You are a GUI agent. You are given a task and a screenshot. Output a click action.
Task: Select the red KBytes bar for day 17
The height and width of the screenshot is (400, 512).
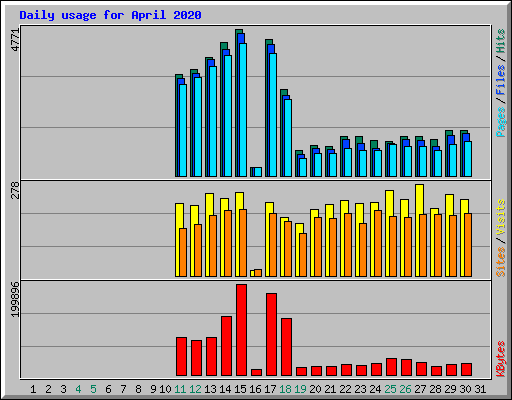point(271,335)
